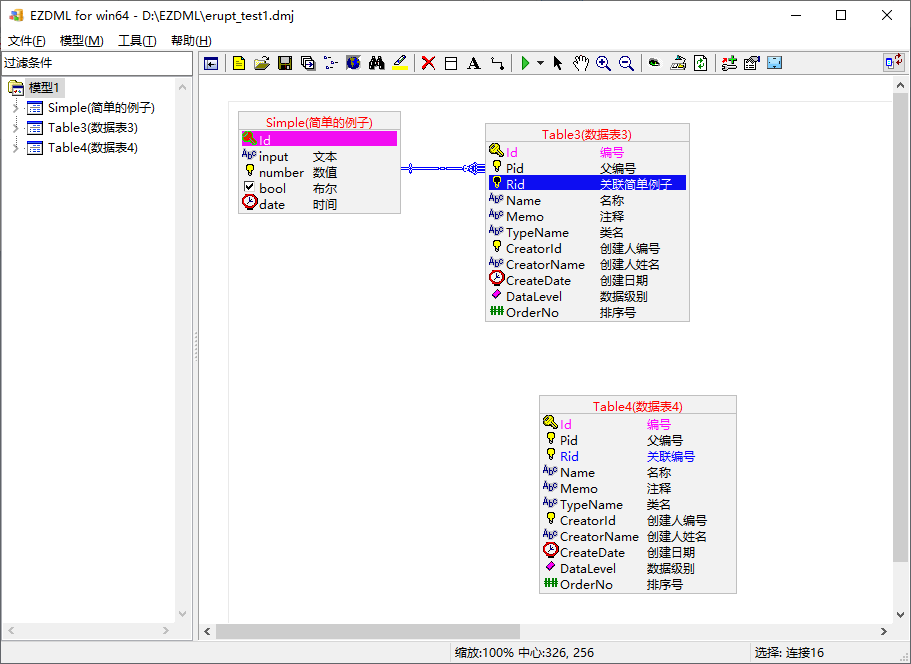Viewport: 911px width, 664px height.
Task: Select the hand pan tool
Action: point(580,63)
